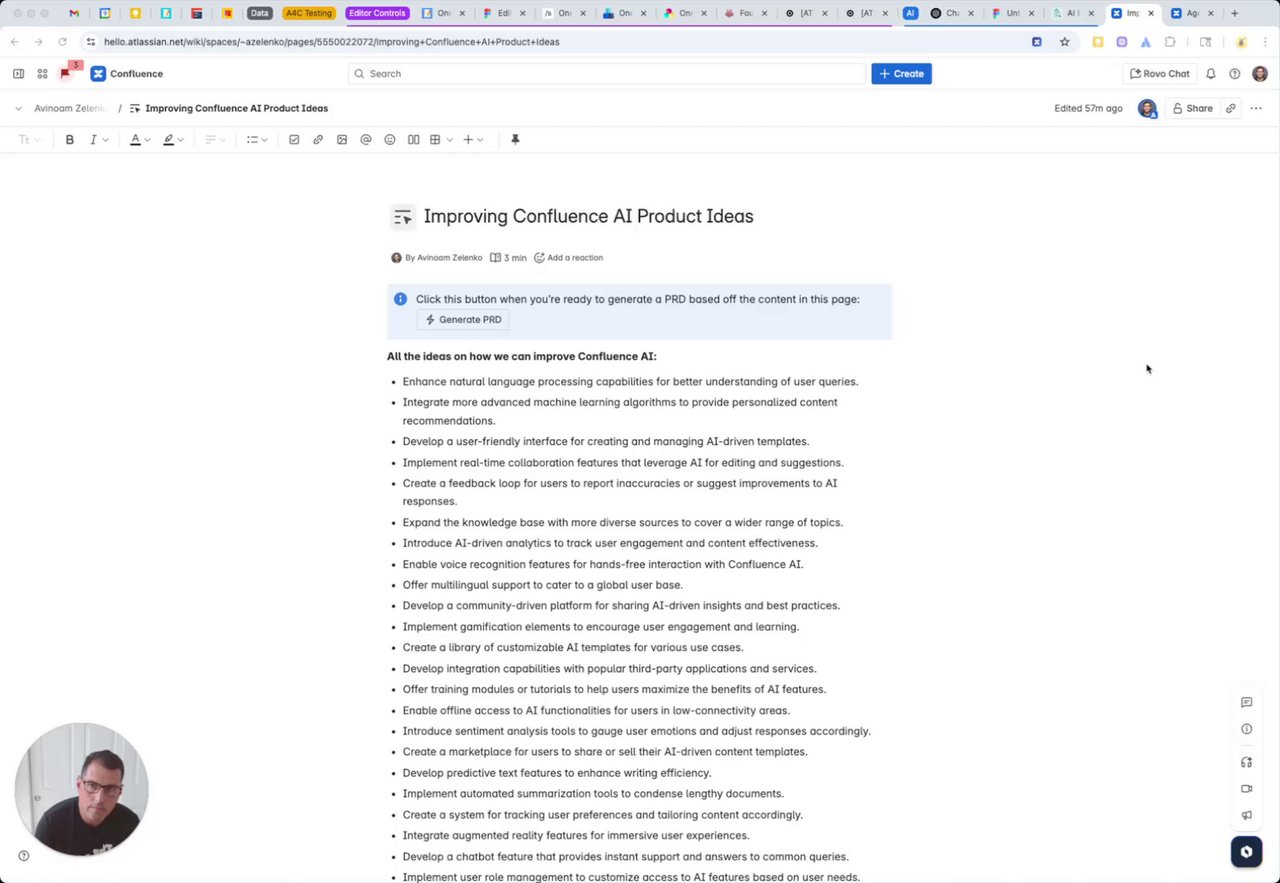Click bullet 'Offer multilingual support to cater'
This screenshot has height=883, width=1280.
(x=543, y=585)
